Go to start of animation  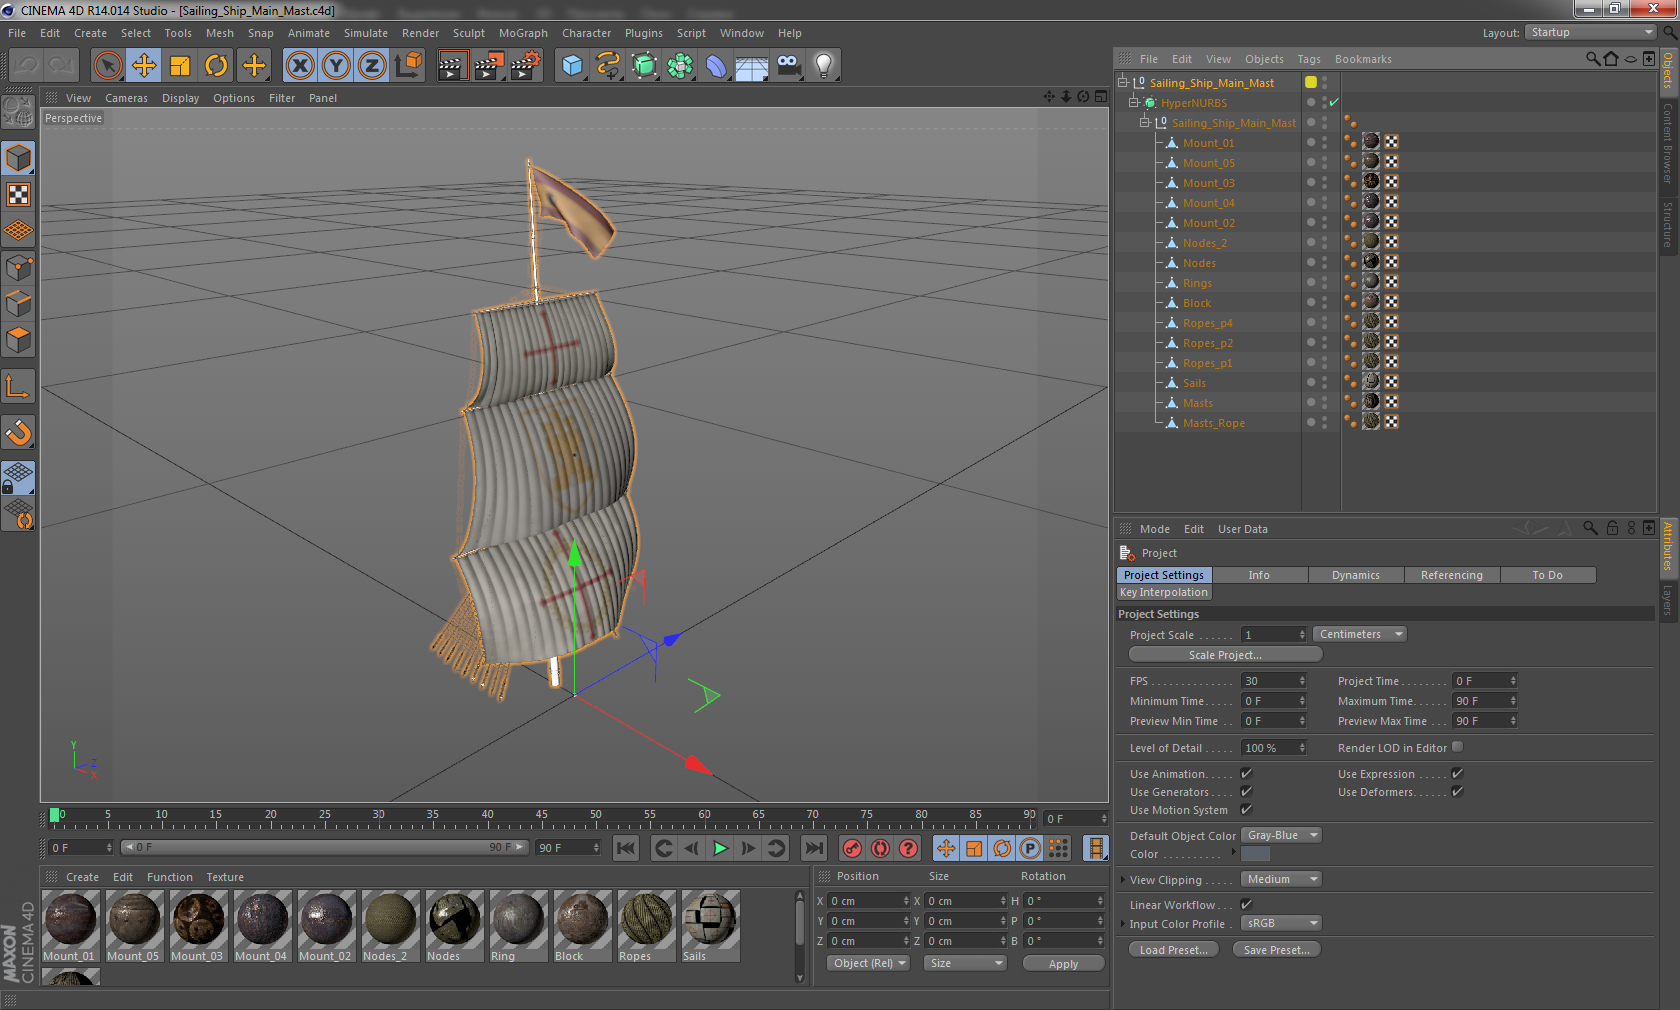click(626, 848)
